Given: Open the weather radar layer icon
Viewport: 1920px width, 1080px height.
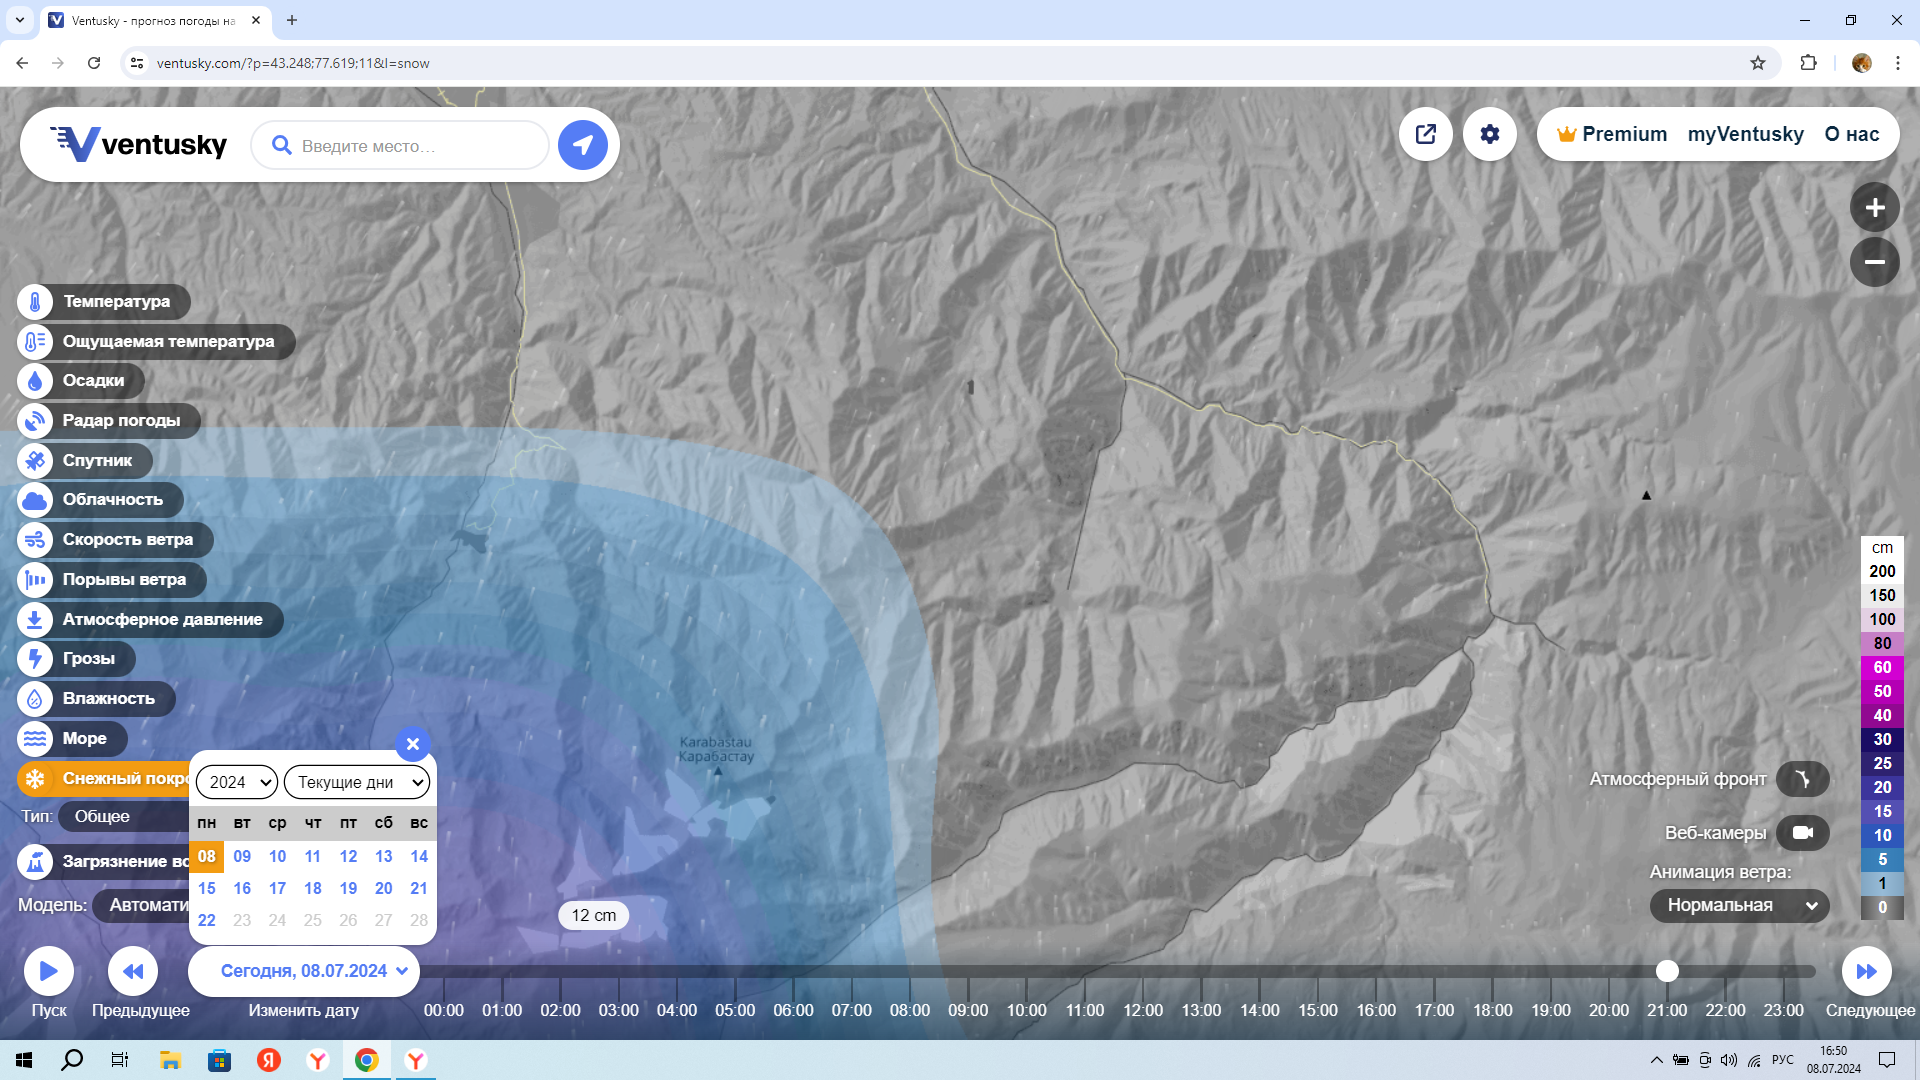Looking at the screenshot, I should click(x=35, y=421).
